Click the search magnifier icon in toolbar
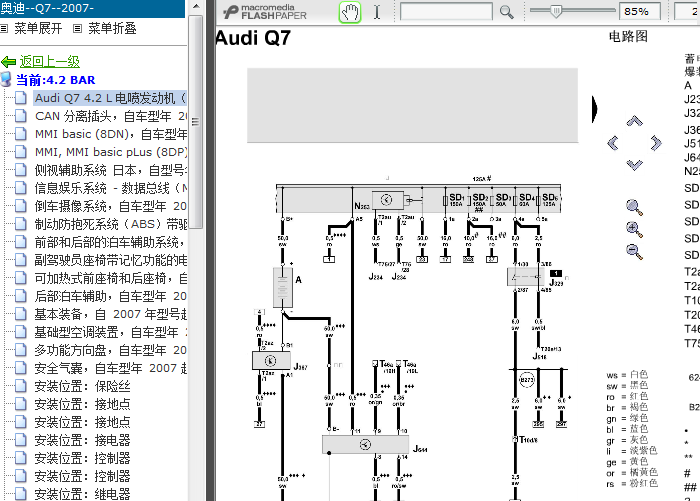 coord(506,12)
